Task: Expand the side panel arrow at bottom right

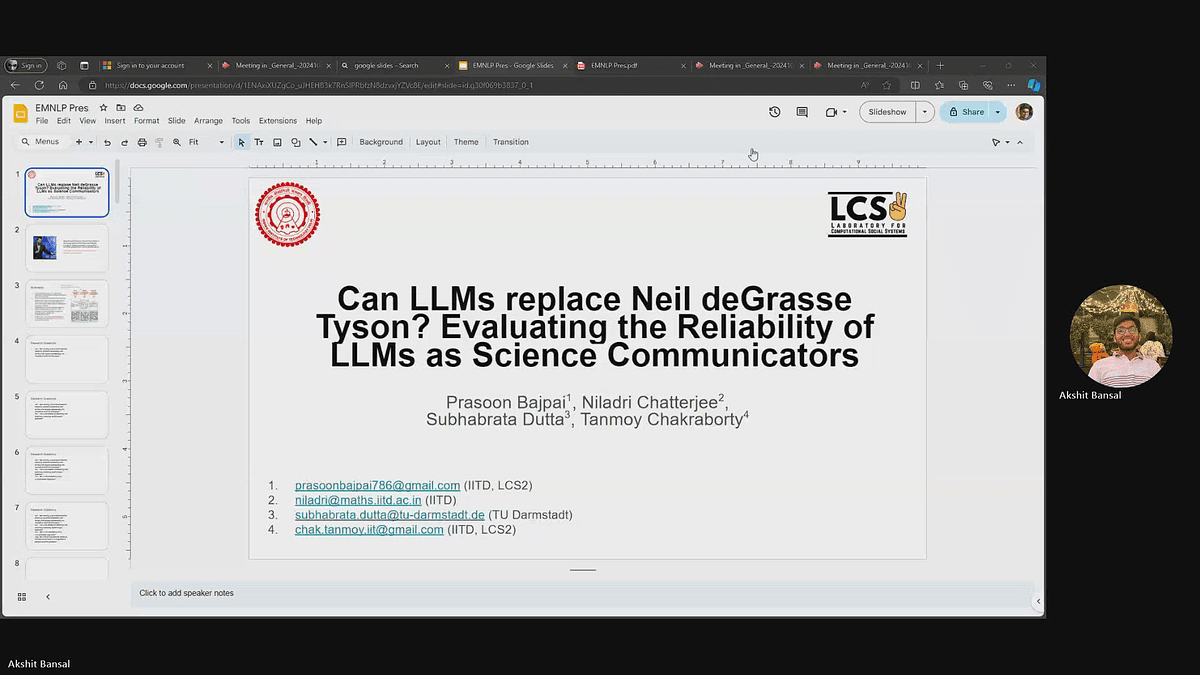Action: click(x=1038, y=601)
